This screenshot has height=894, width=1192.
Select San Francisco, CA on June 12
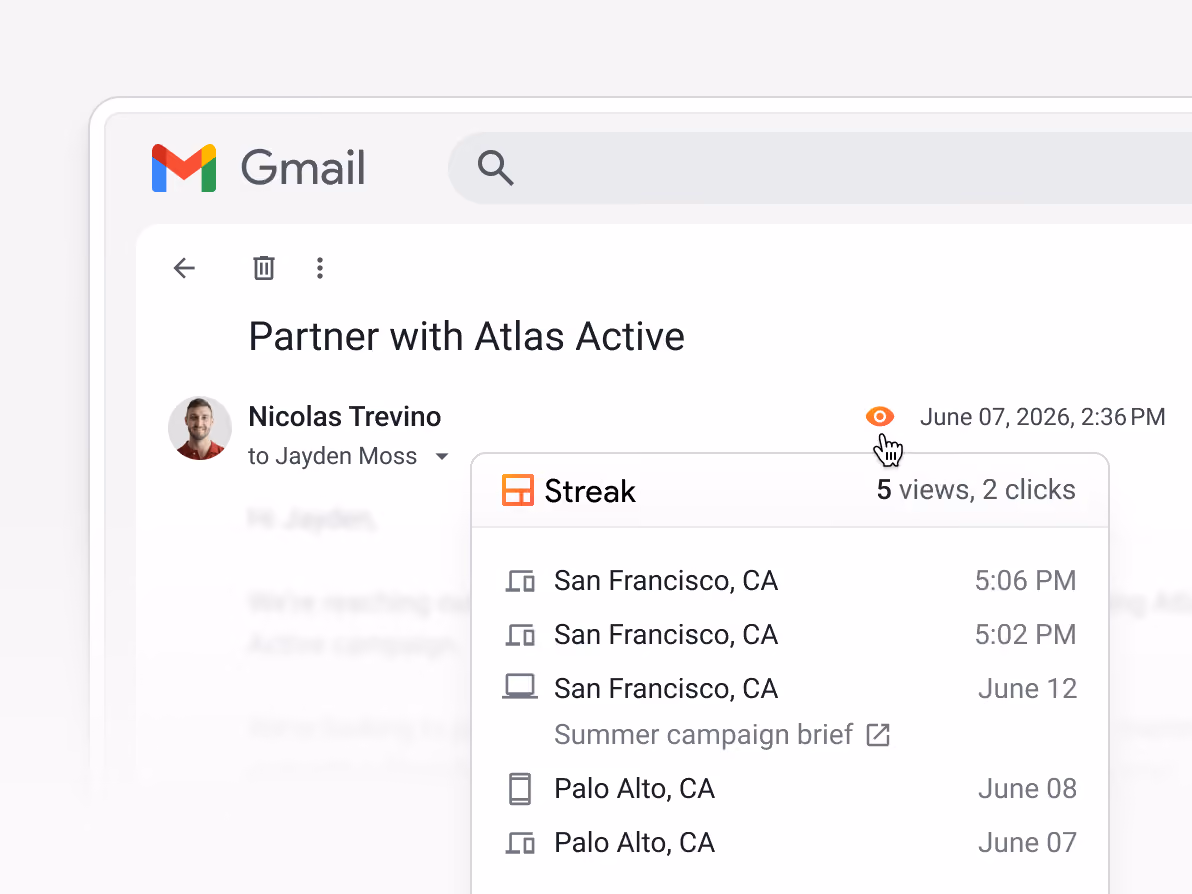tap(666, 689)
